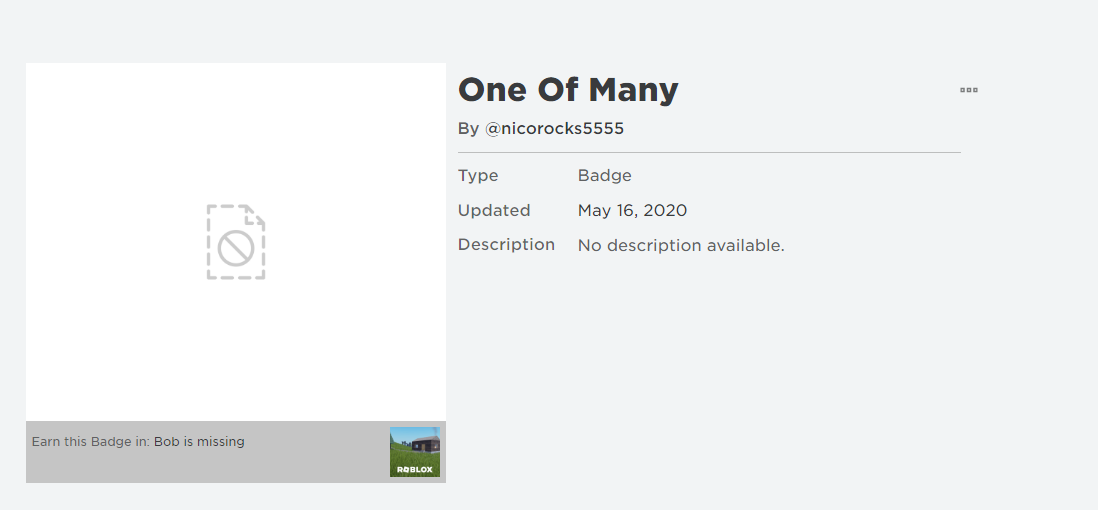Select the Badge type value
The width and height of the screenshot is (1098, 510).
coord(605,176)
